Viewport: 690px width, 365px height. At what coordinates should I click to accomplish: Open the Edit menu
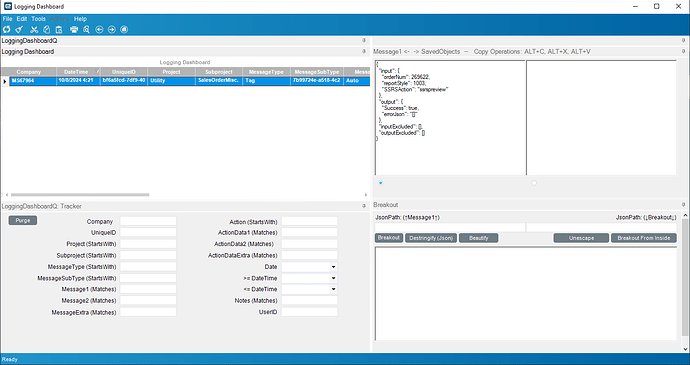click(22, 19)
